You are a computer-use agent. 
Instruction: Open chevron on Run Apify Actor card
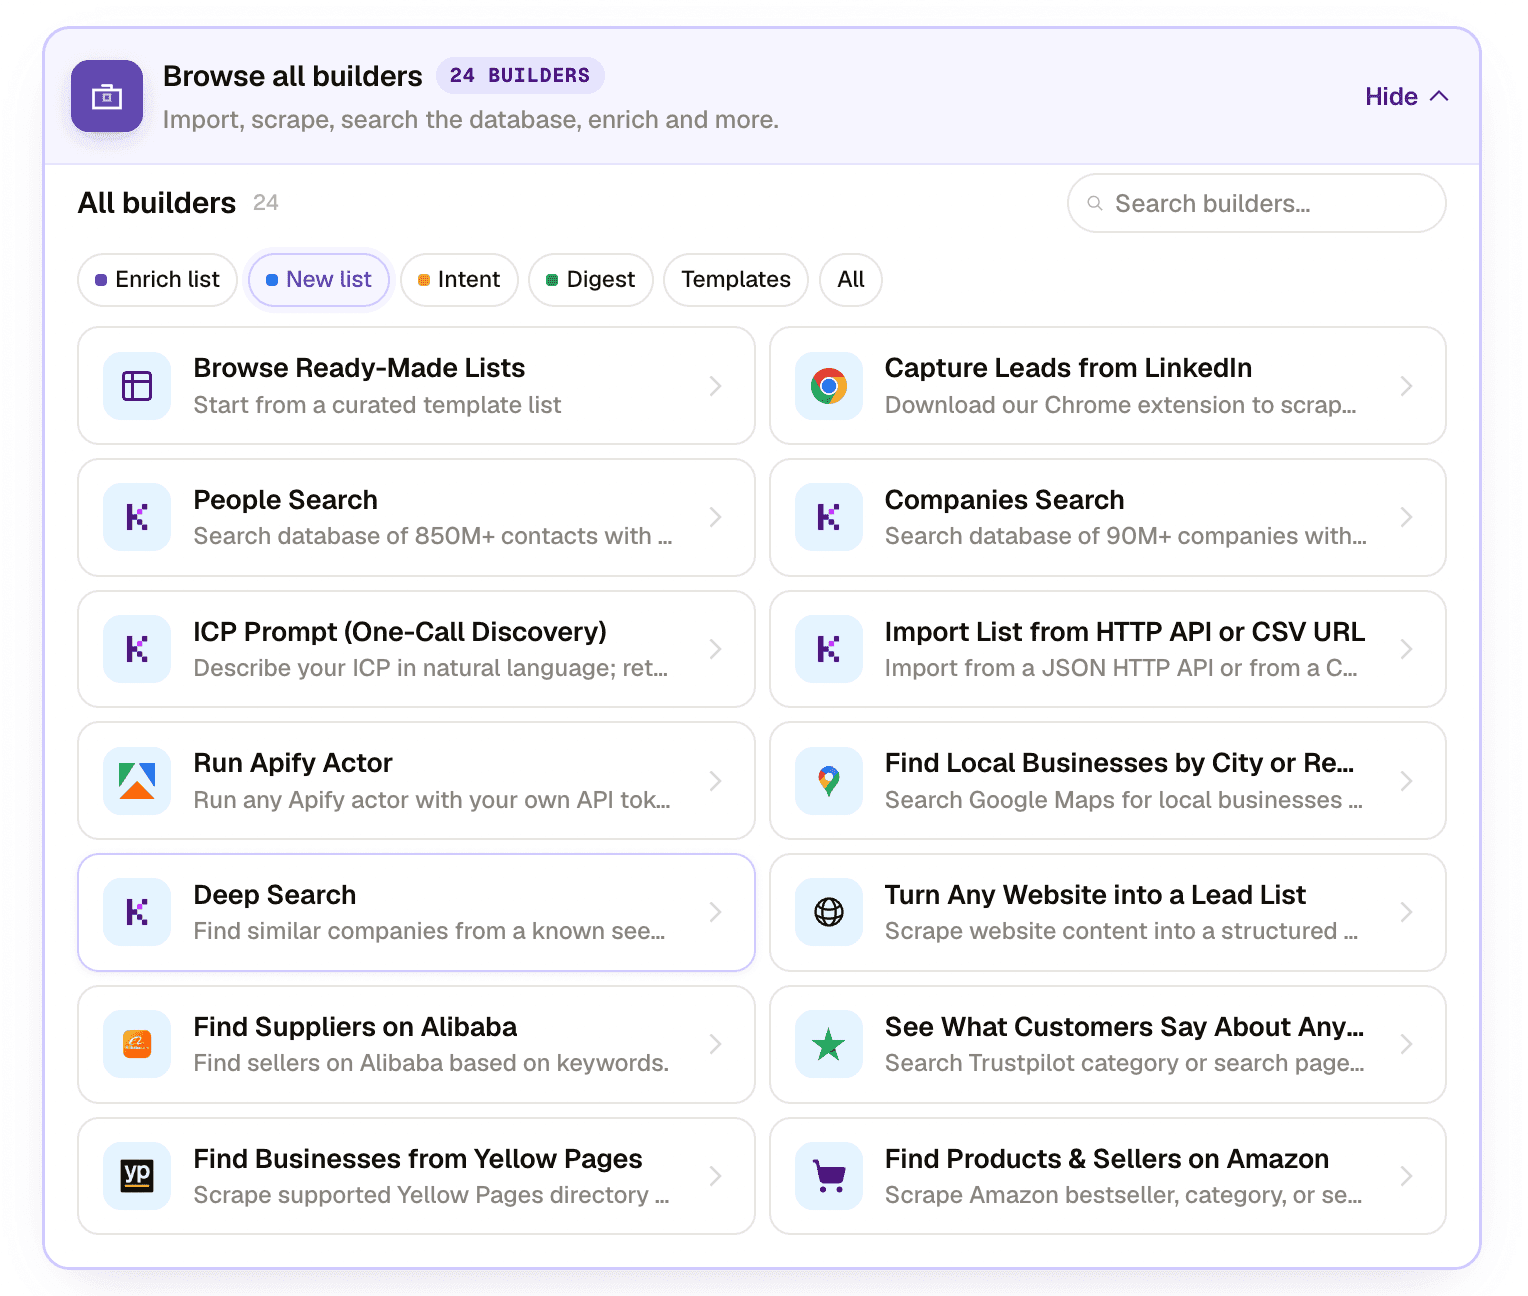click(715, 781)
